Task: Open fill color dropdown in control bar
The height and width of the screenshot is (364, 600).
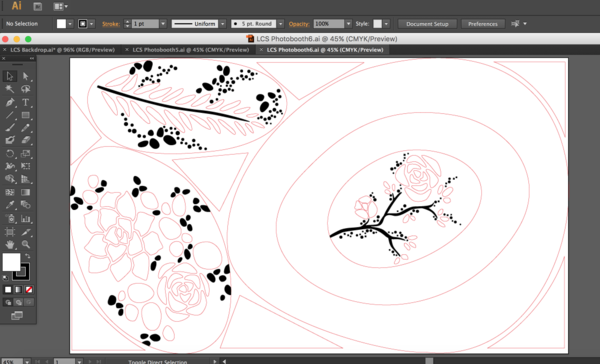Action: tap(70, 24)
